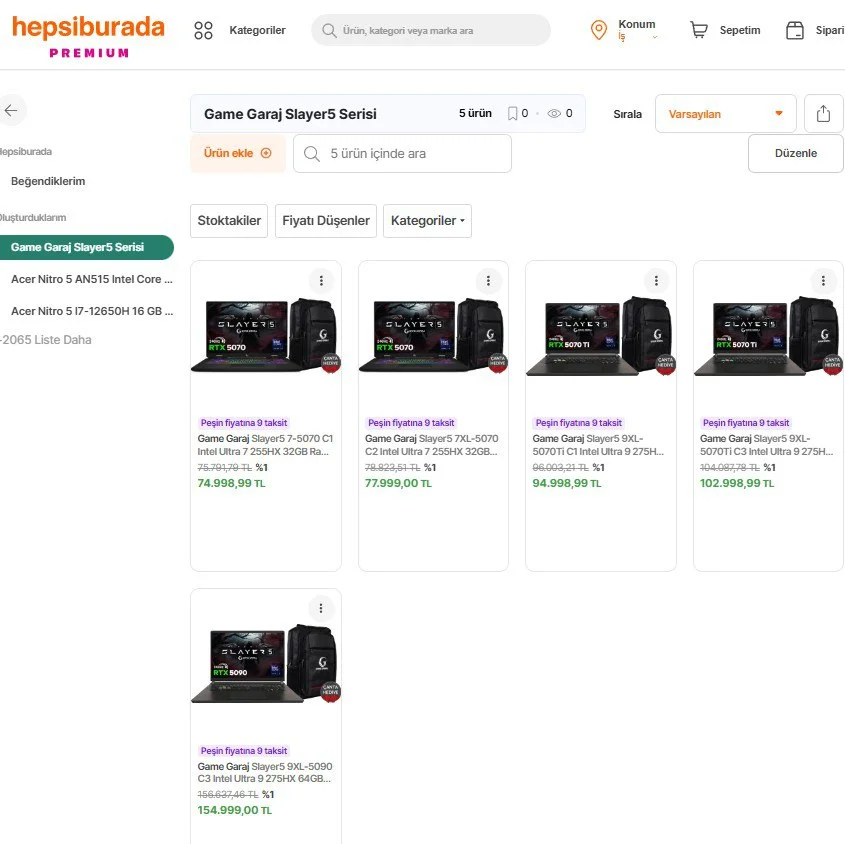Open three-dot menu on Slayer5 9XL-5090 card
The image size is (845, 844).
pos(320,608)
